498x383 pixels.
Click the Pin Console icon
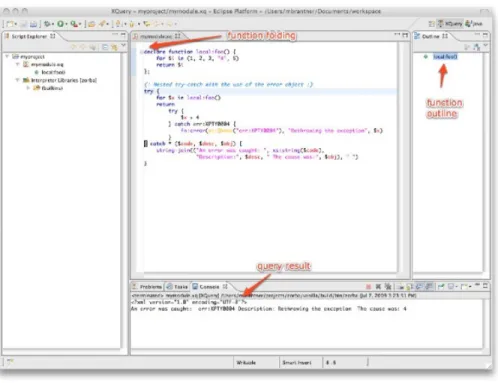click(441, 286)
